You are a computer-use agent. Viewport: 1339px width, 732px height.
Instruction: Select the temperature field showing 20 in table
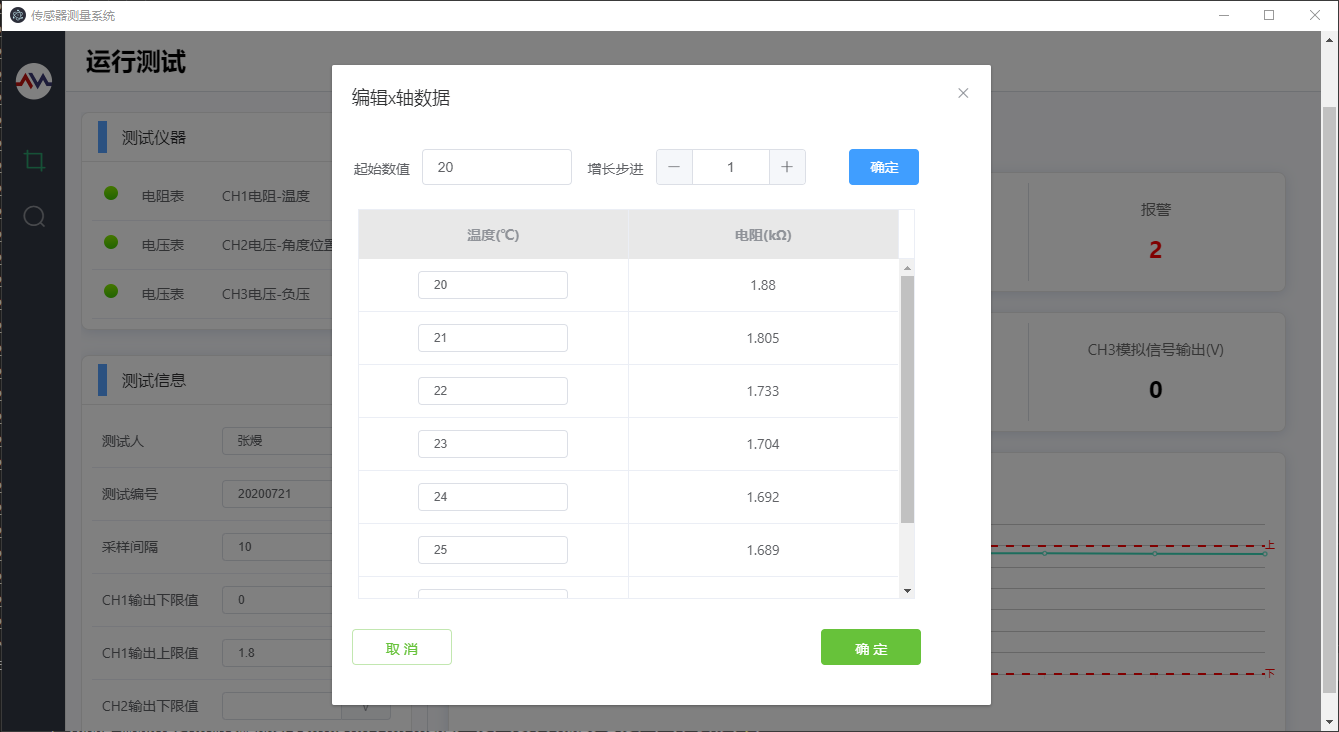tap(492, 285)
